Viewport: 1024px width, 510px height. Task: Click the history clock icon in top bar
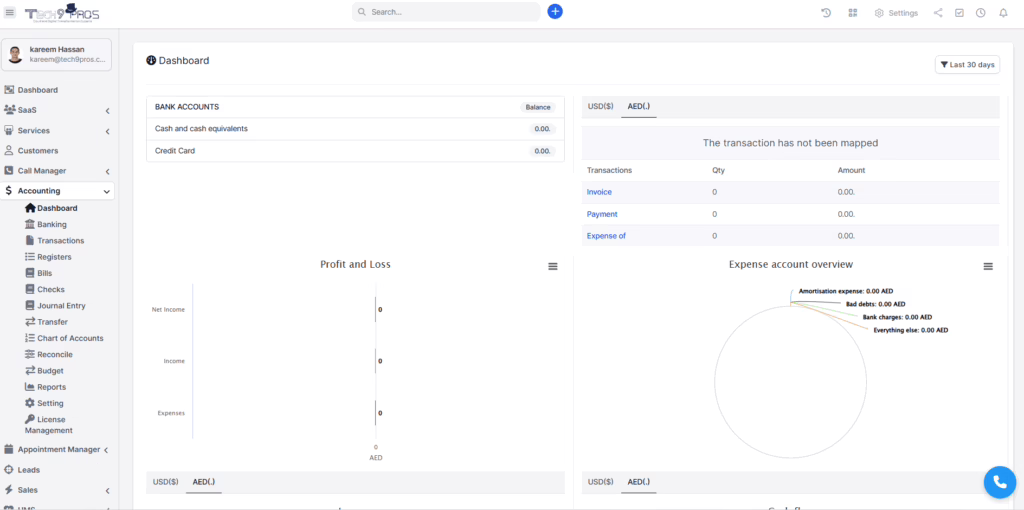point(826,13)
